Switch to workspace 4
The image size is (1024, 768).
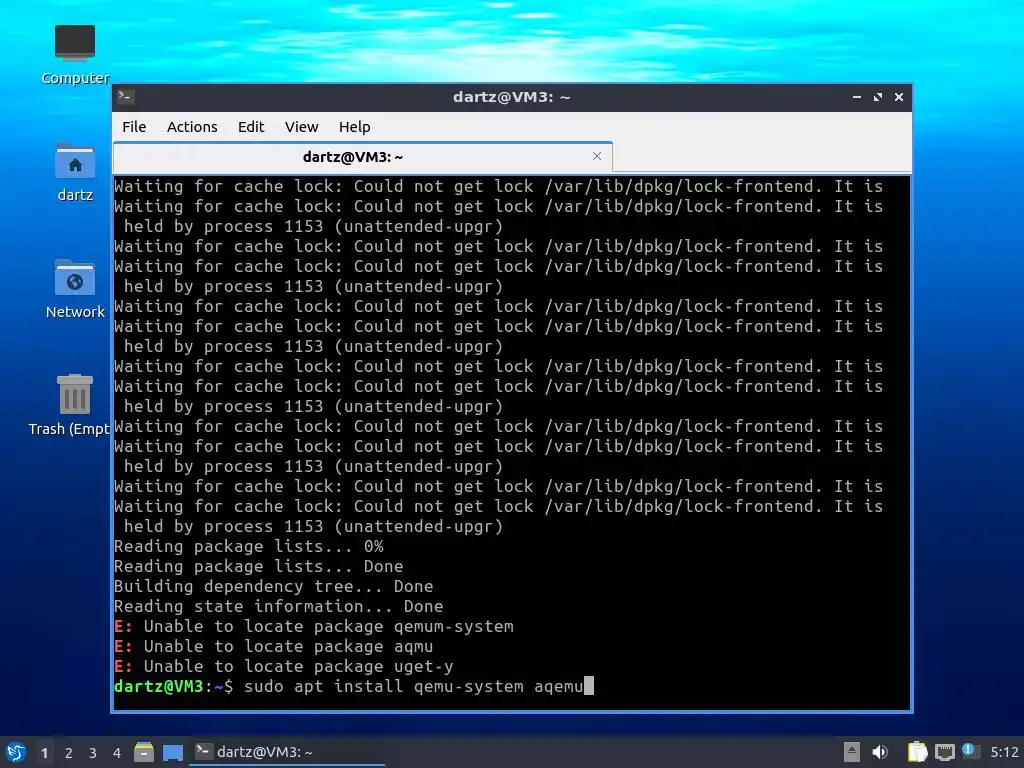117,753
